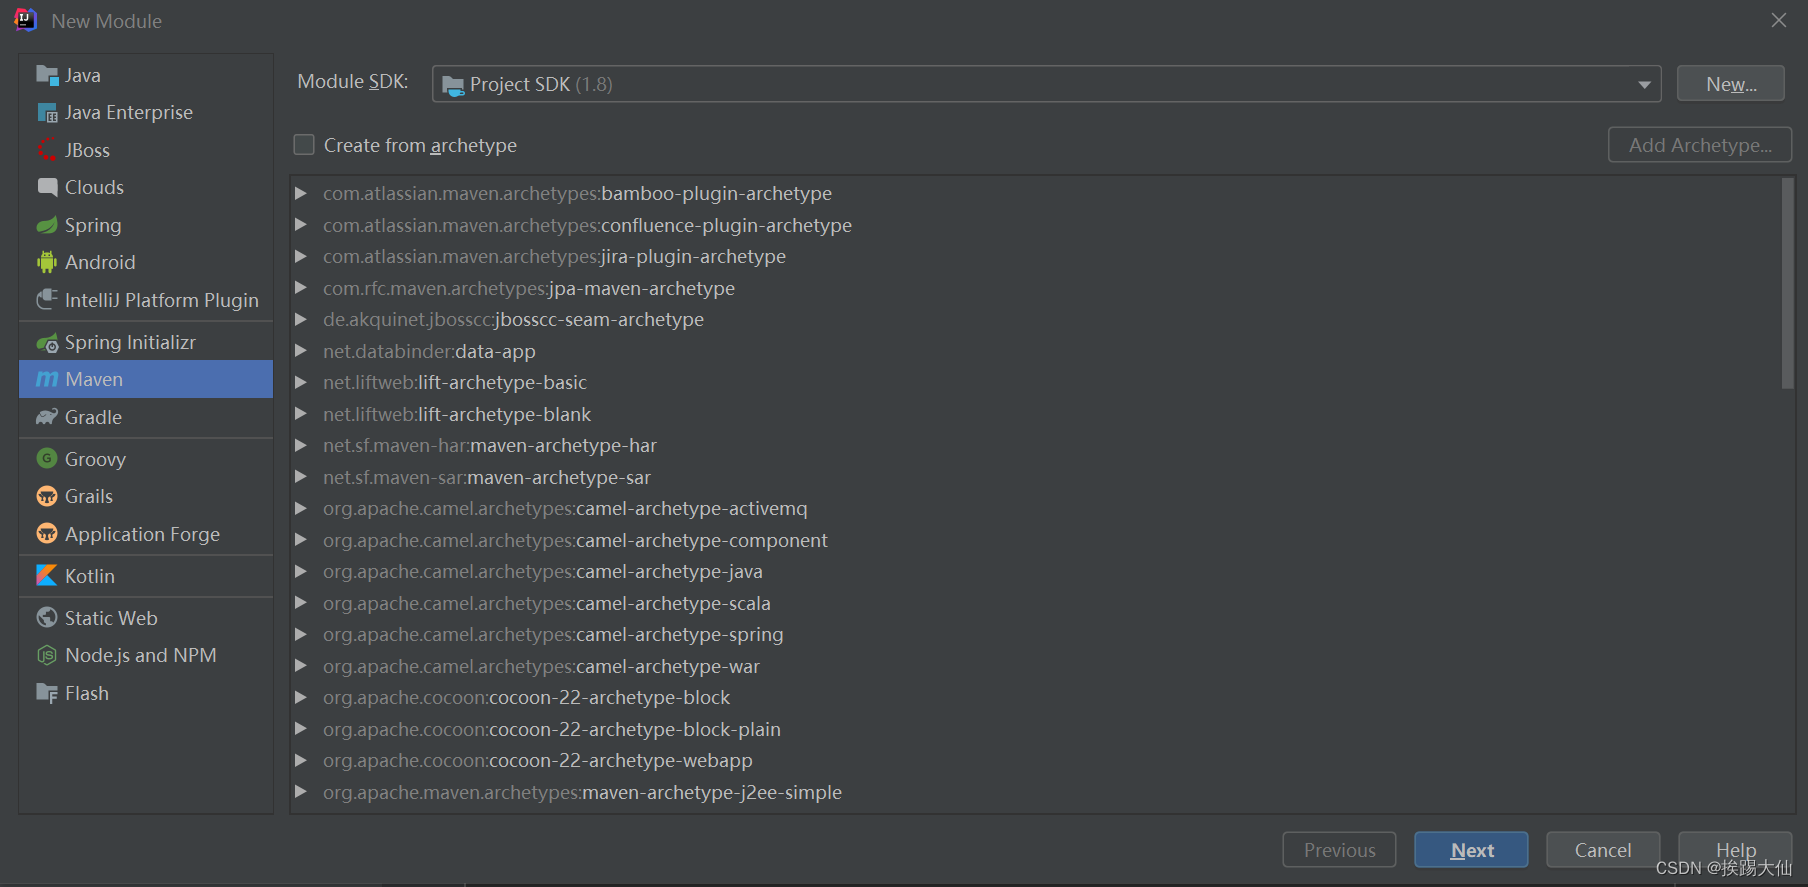This screenshot has width=1808, height=887.
Task: Select cocoon-22-archetype-block row
Action: pos(1036,697)
